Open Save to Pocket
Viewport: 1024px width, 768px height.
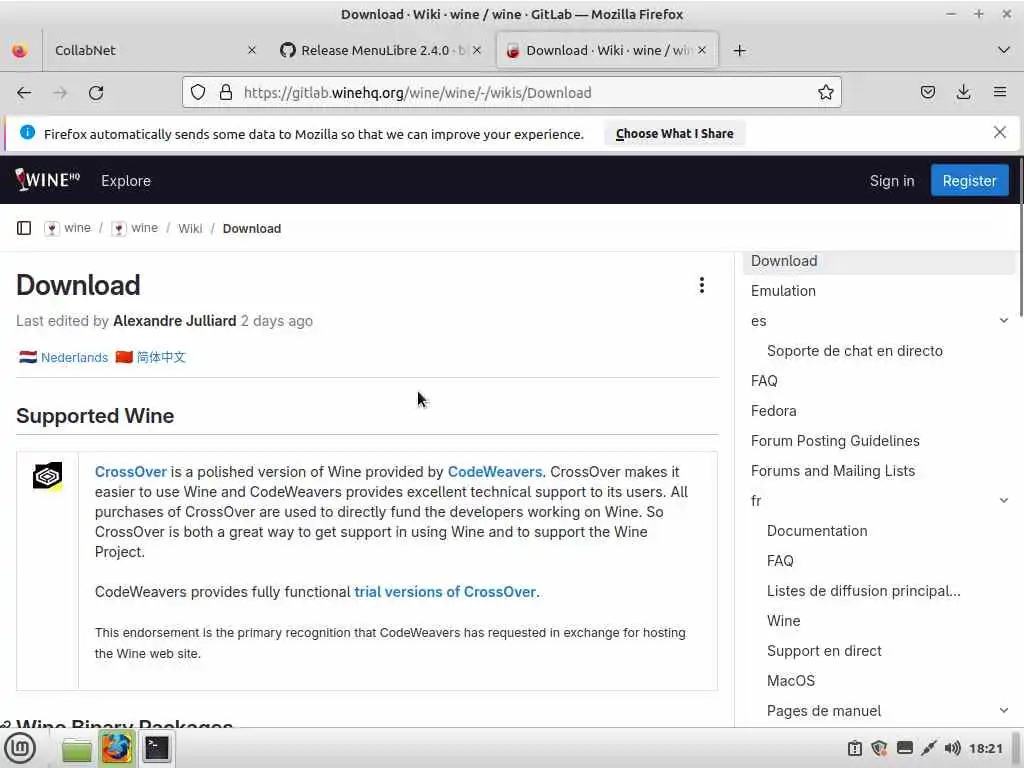click(x=927, y=92)
